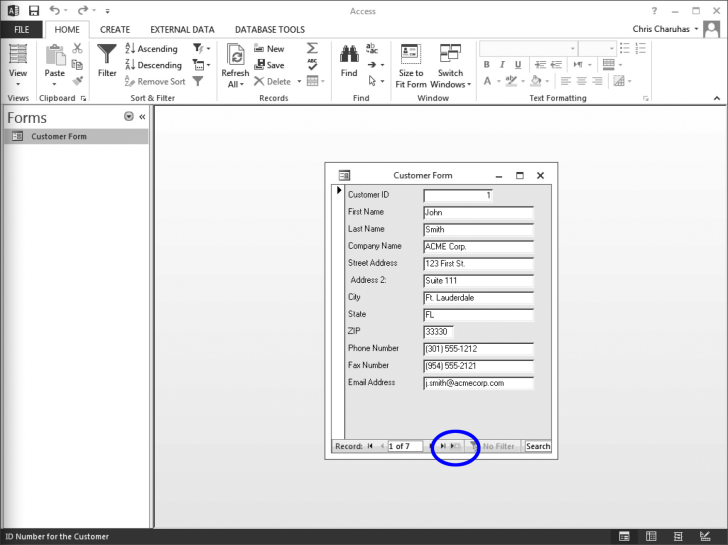728x545 pixels.
Task: Open Forms navigation pane category menu
Action: (128, 117)
